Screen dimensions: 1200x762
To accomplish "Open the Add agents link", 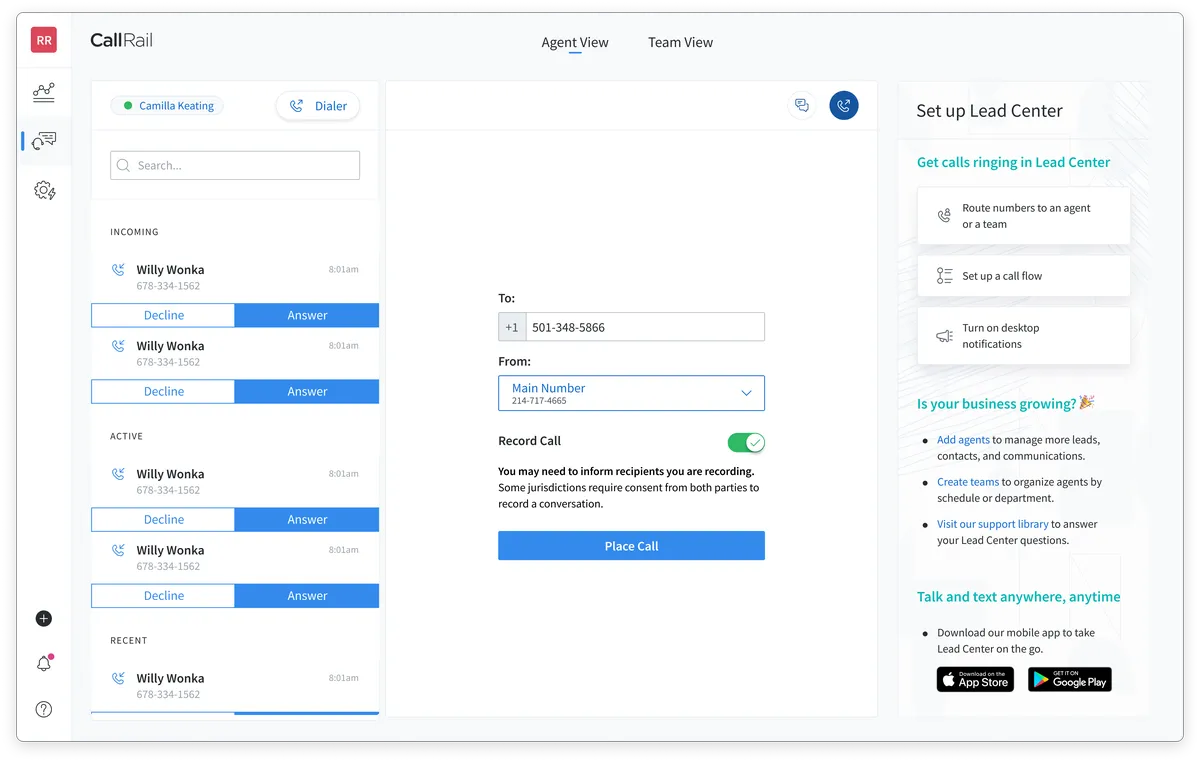I will [x=963, y=440].
